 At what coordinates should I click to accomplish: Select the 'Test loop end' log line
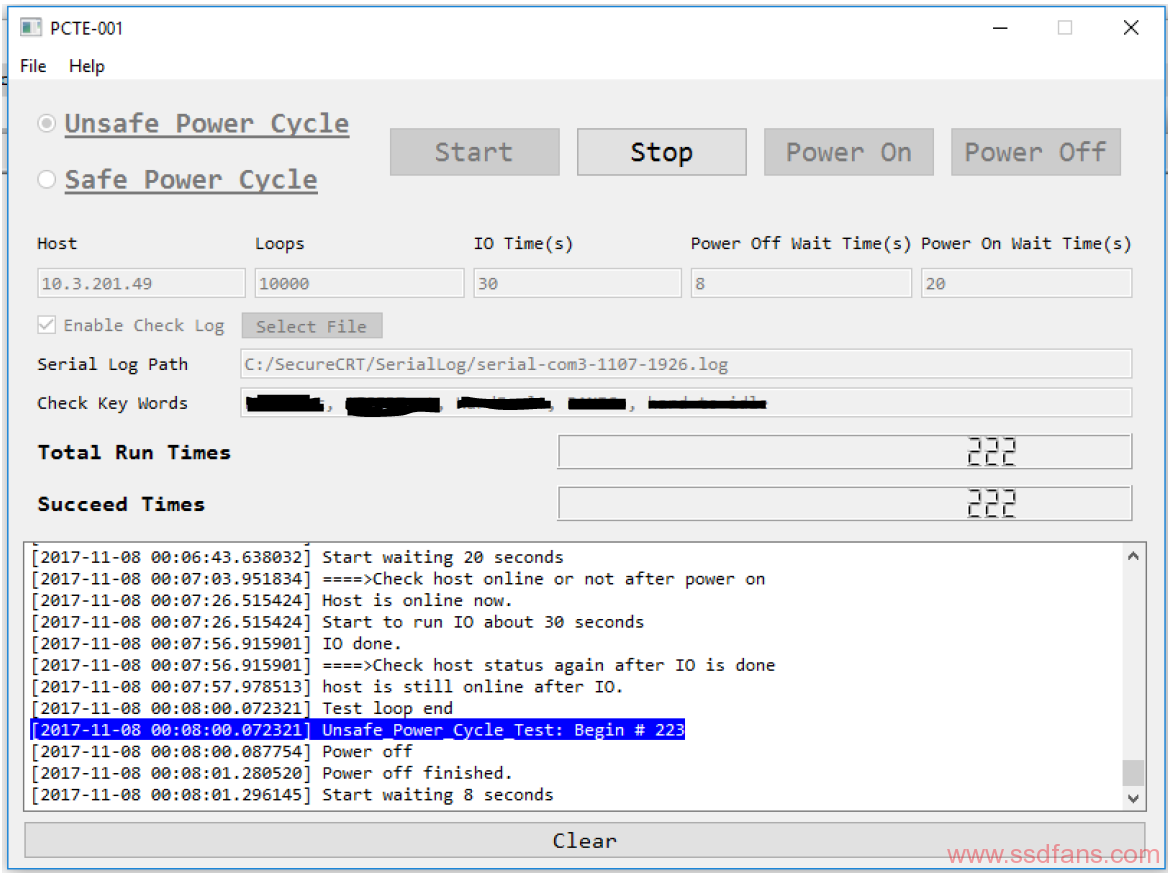(x=242, y=708)
